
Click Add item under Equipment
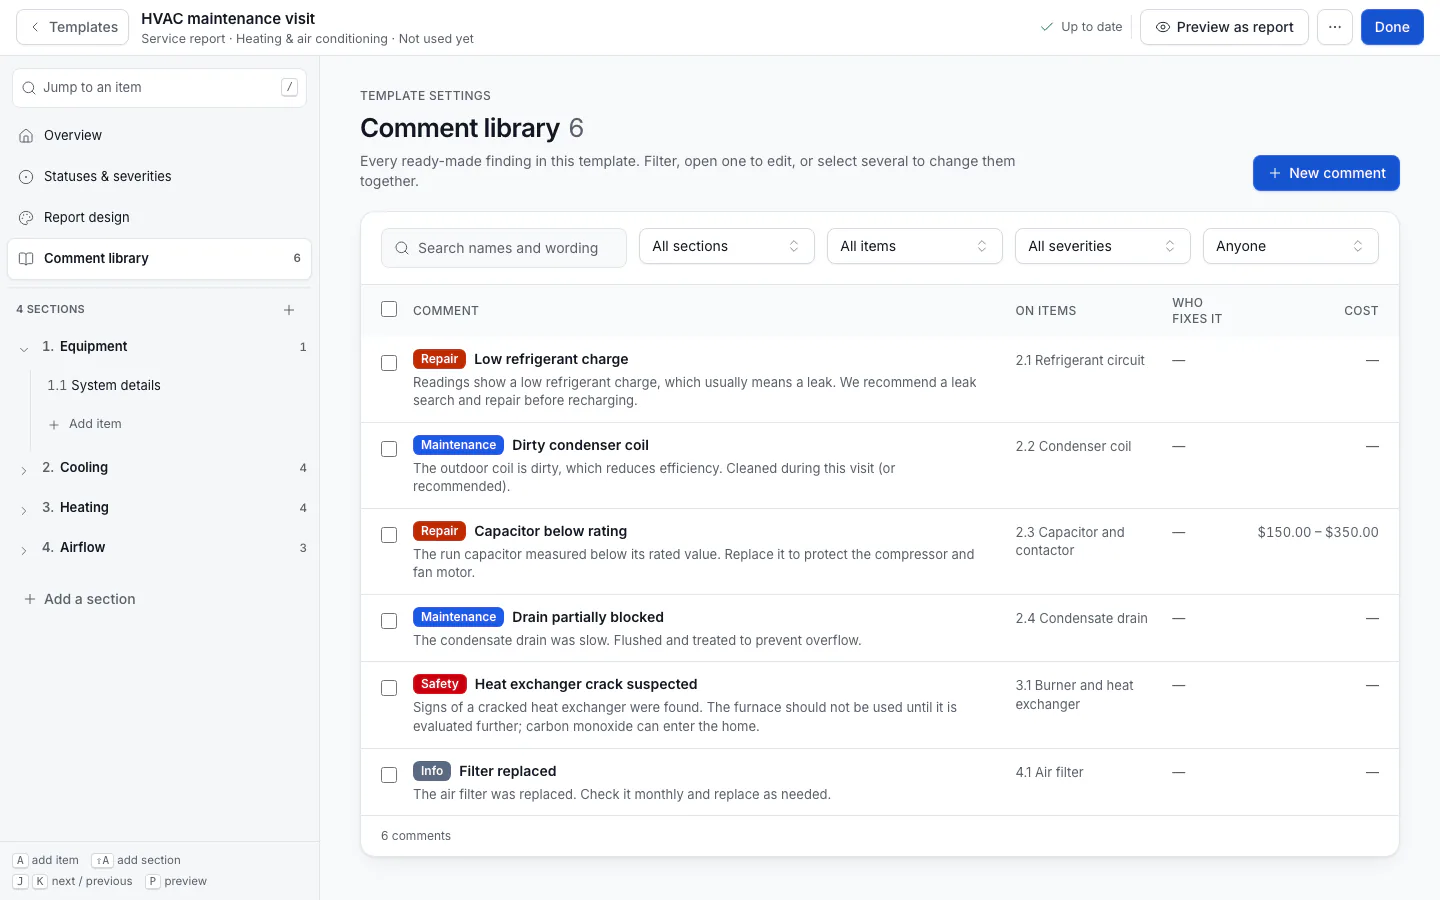pos(85,424)
